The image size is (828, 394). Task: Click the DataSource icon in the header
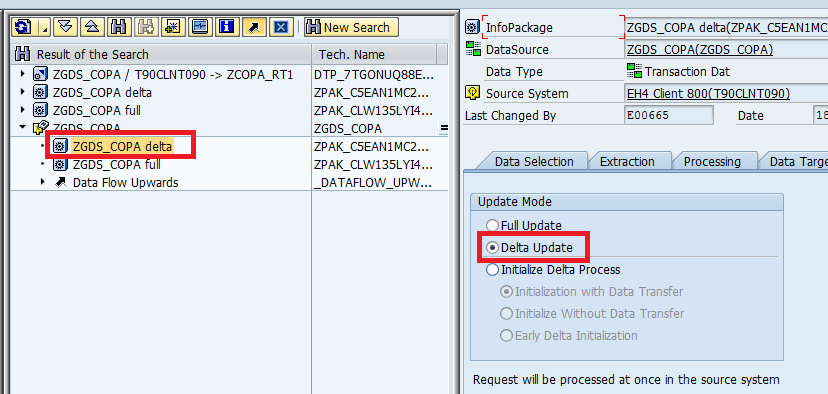[x=473, y=50]
